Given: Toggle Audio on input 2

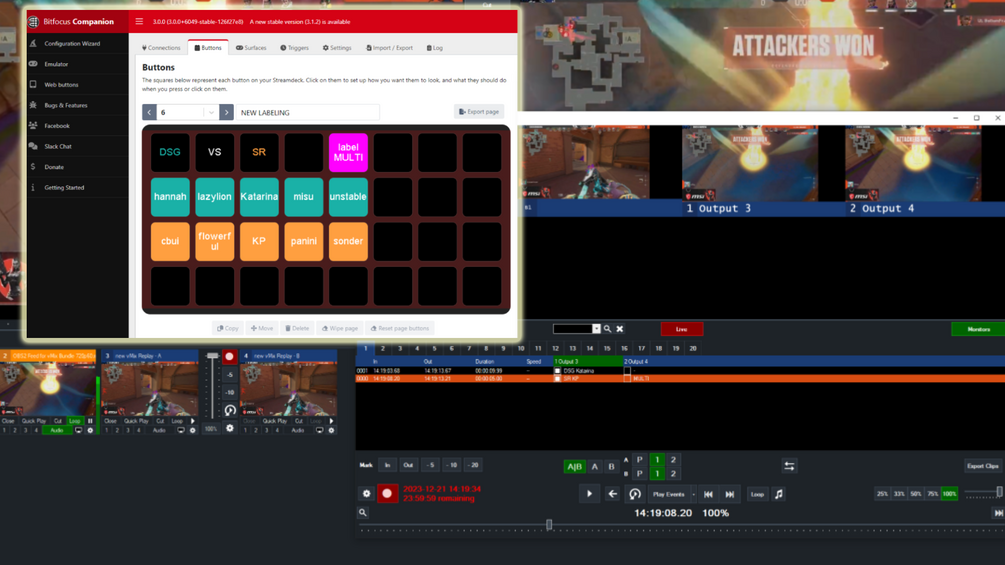Looking at the screenshot, I should click(56, 430).
